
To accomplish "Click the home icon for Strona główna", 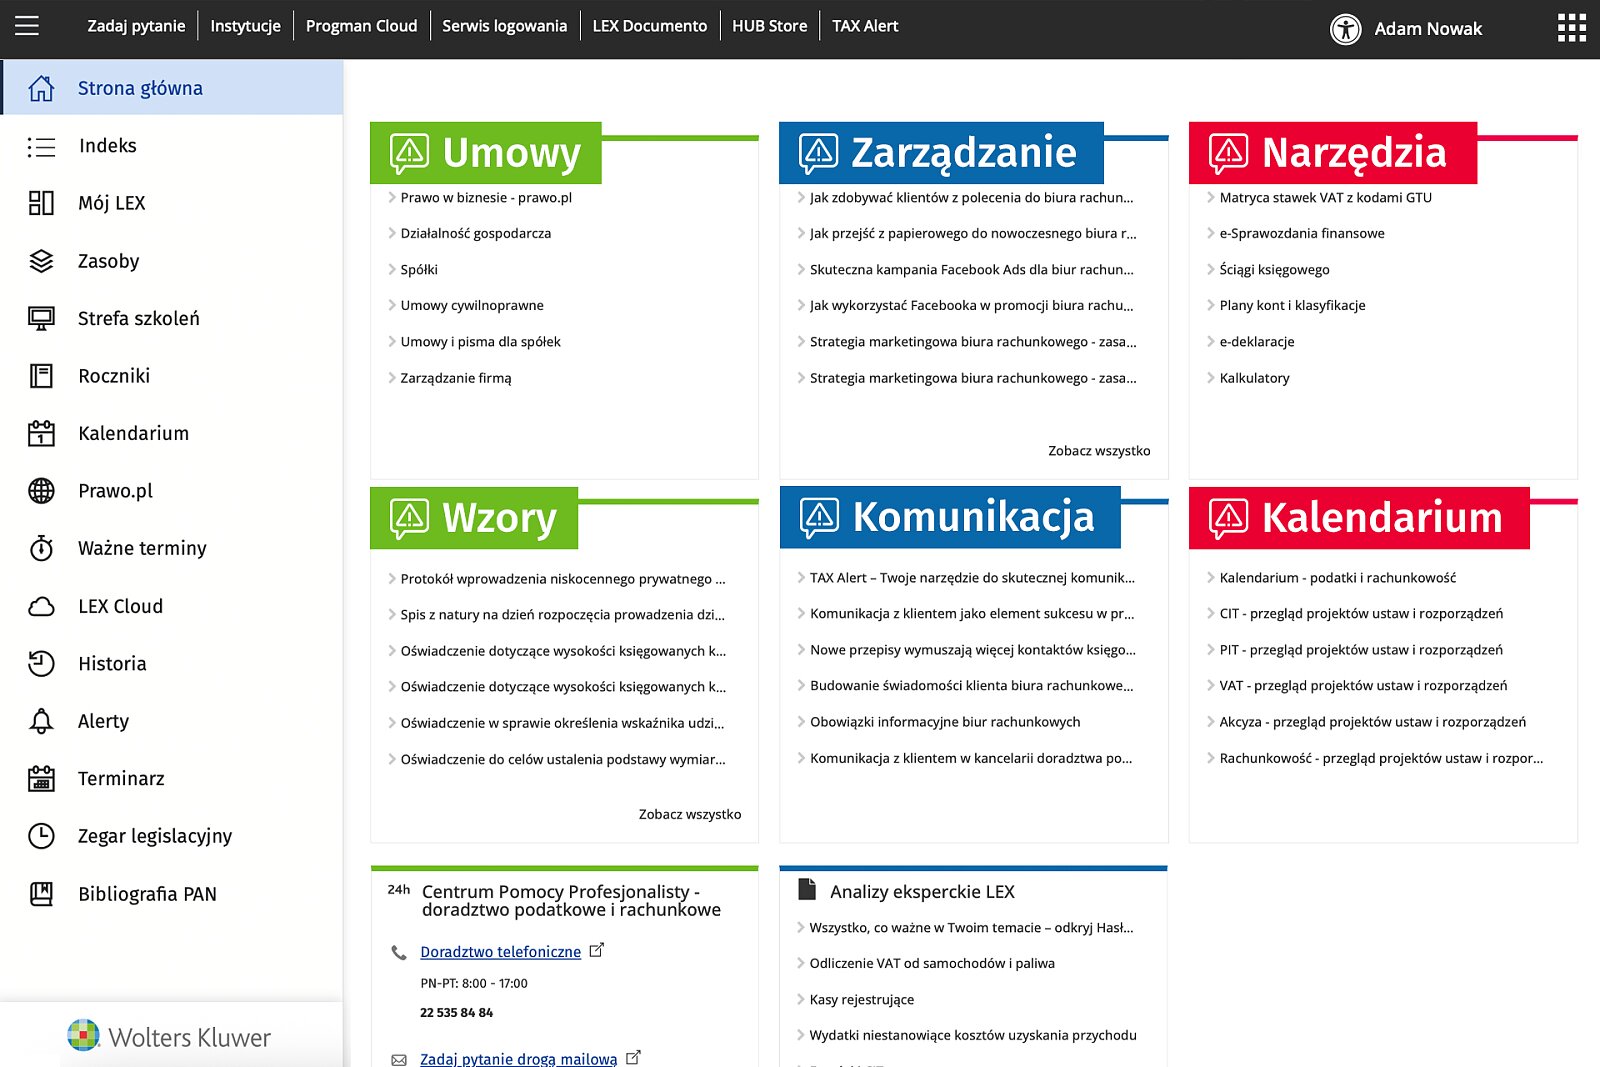I will pyautogui.click(x=41, y=88).
